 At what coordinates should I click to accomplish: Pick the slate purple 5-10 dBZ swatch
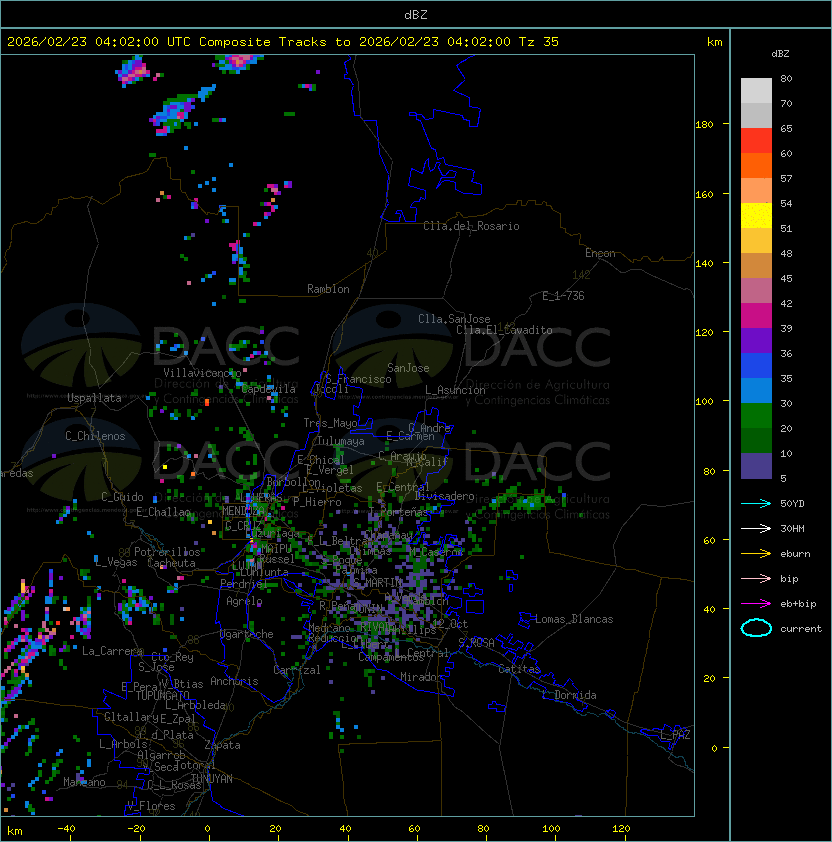[x=756, y=466]
